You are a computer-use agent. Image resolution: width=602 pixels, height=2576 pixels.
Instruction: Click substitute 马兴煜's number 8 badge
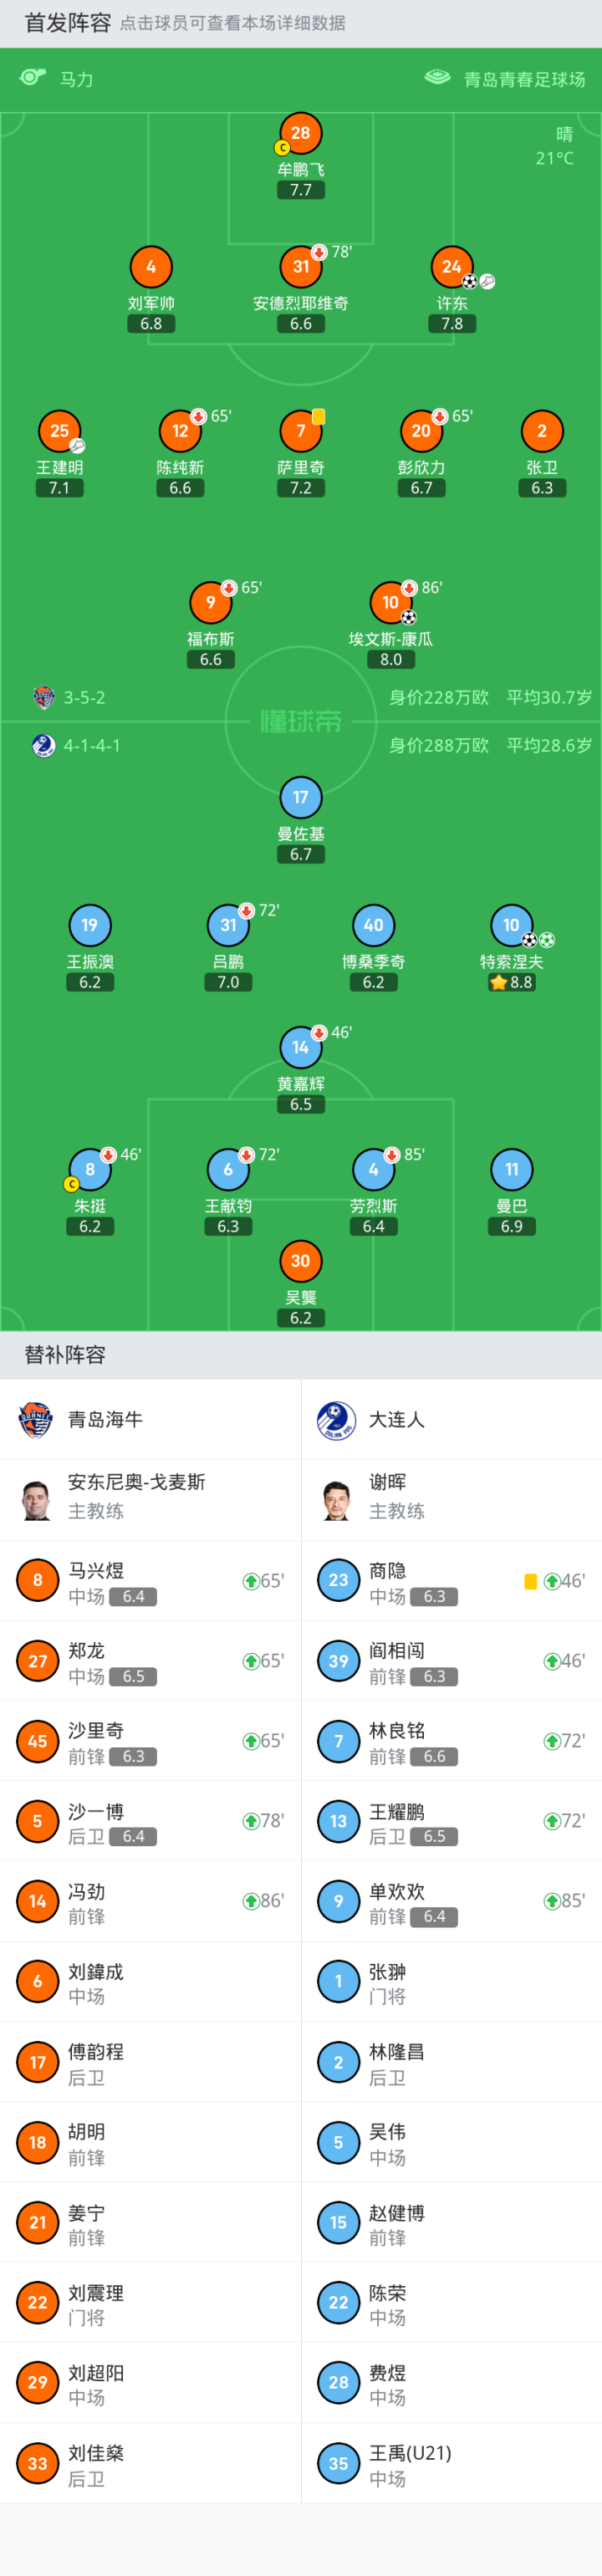38,1580
